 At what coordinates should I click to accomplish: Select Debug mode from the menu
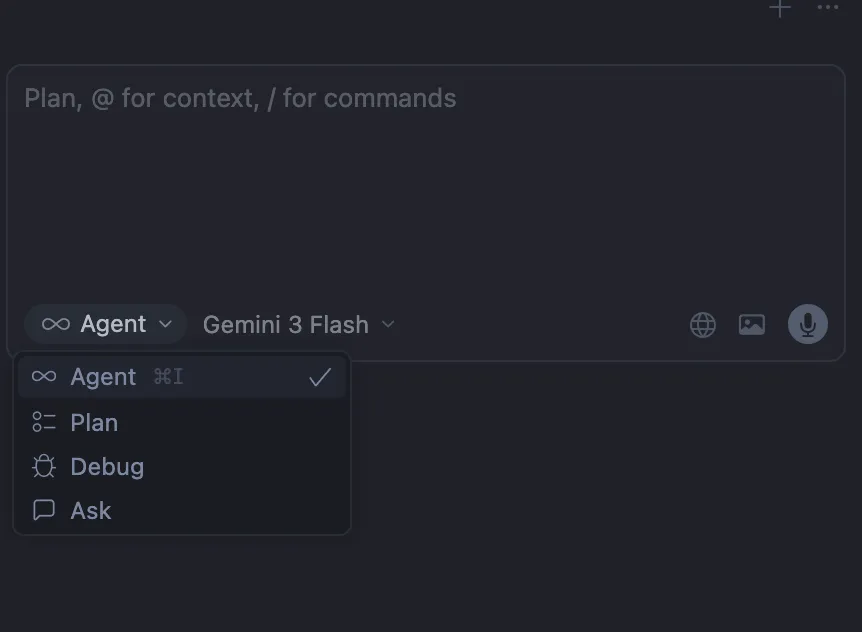tap(107, 467)
